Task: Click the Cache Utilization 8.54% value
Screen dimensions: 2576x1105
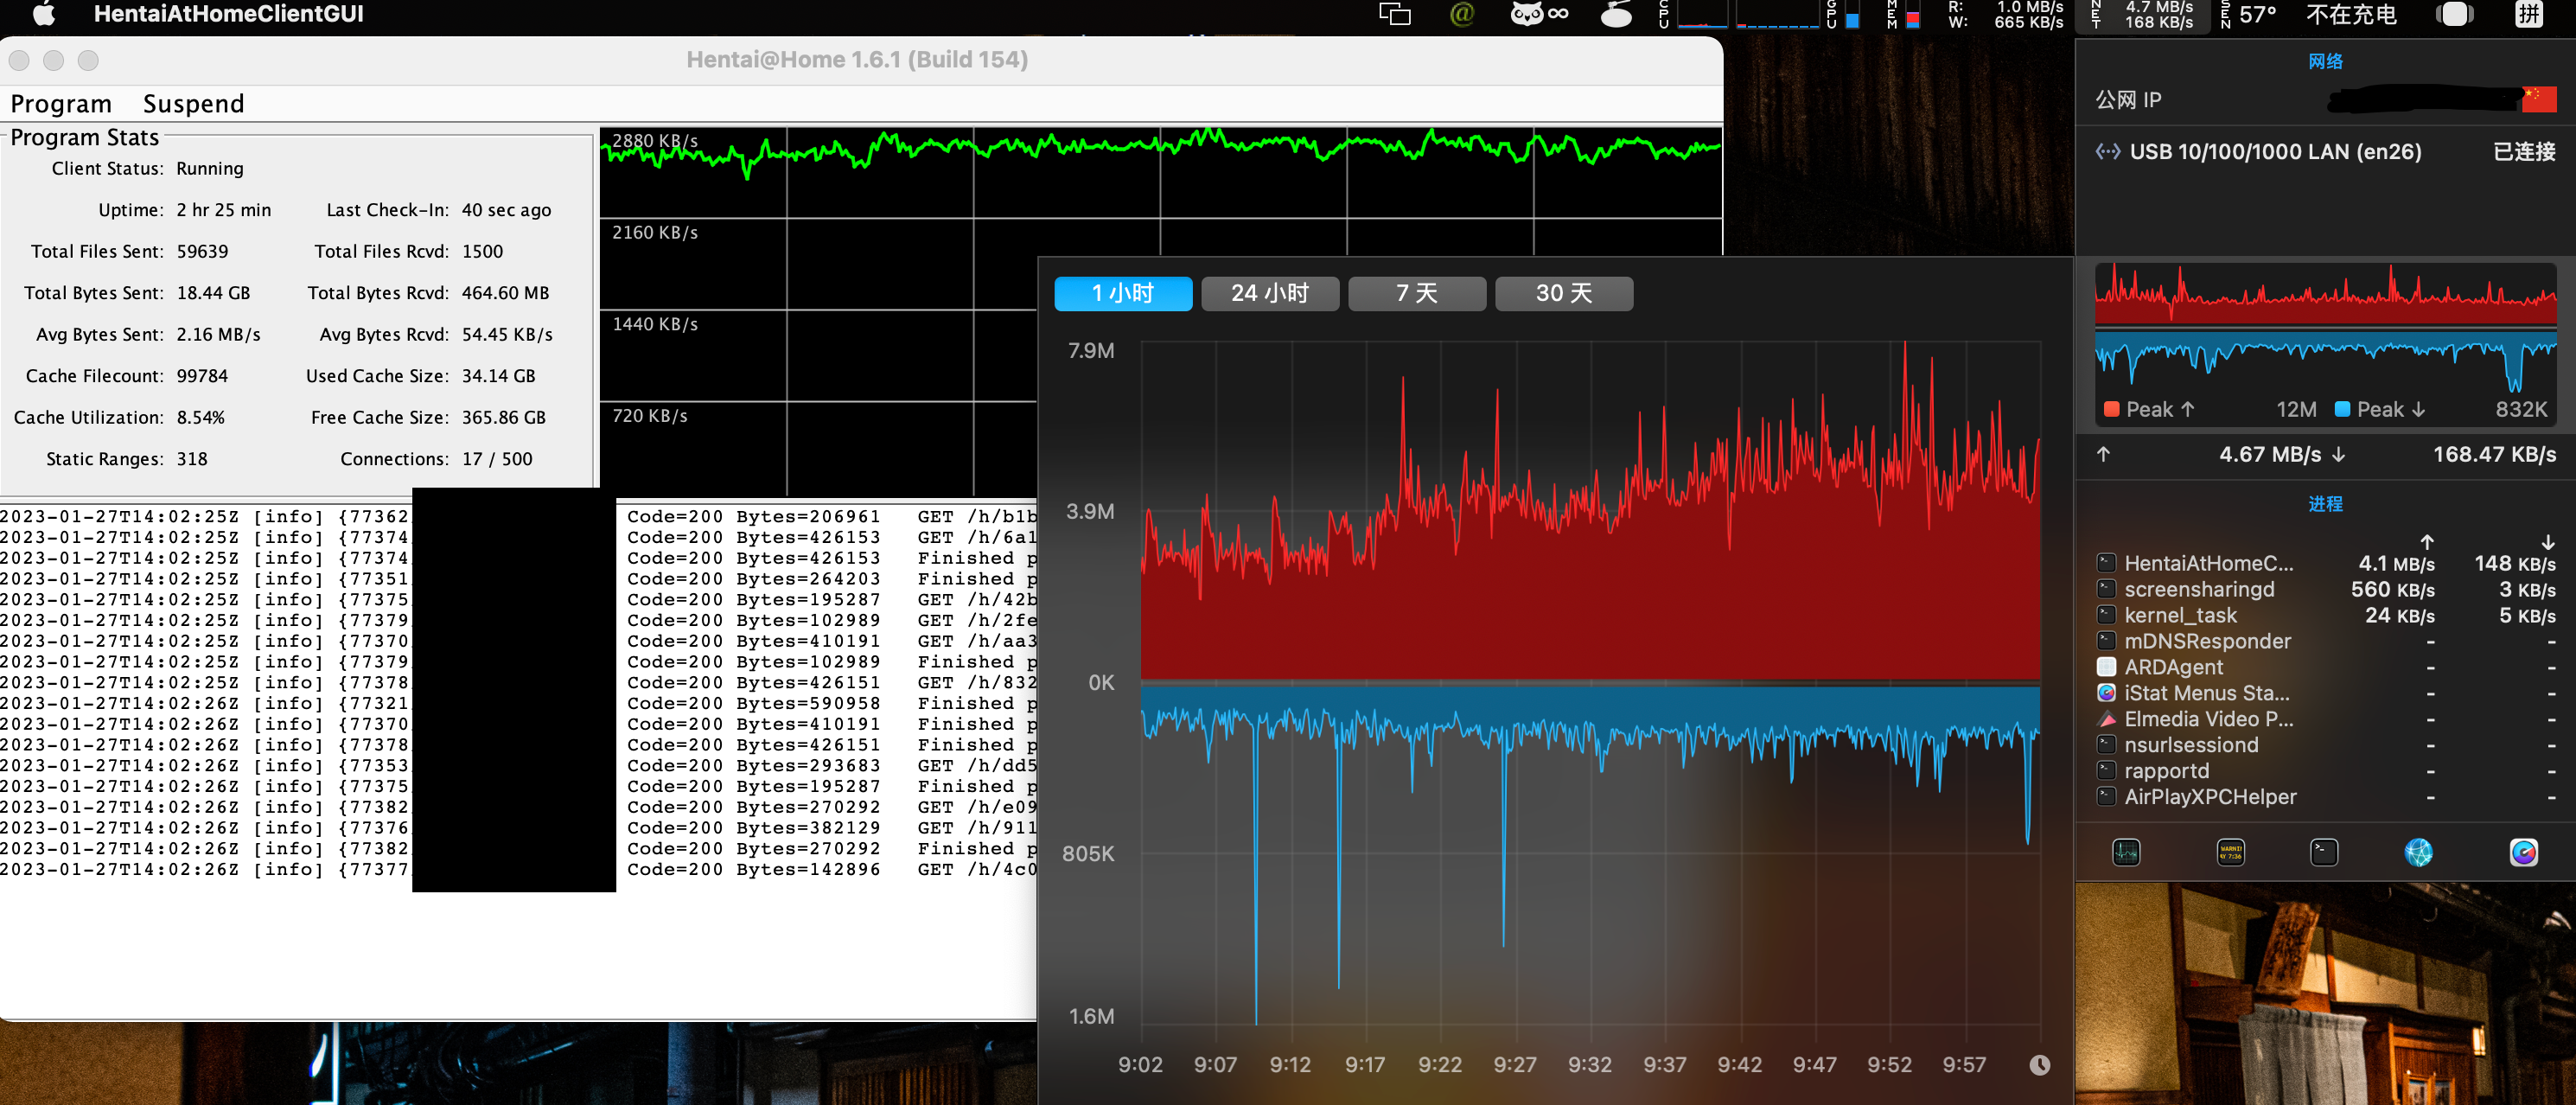Action: point(200,418)
